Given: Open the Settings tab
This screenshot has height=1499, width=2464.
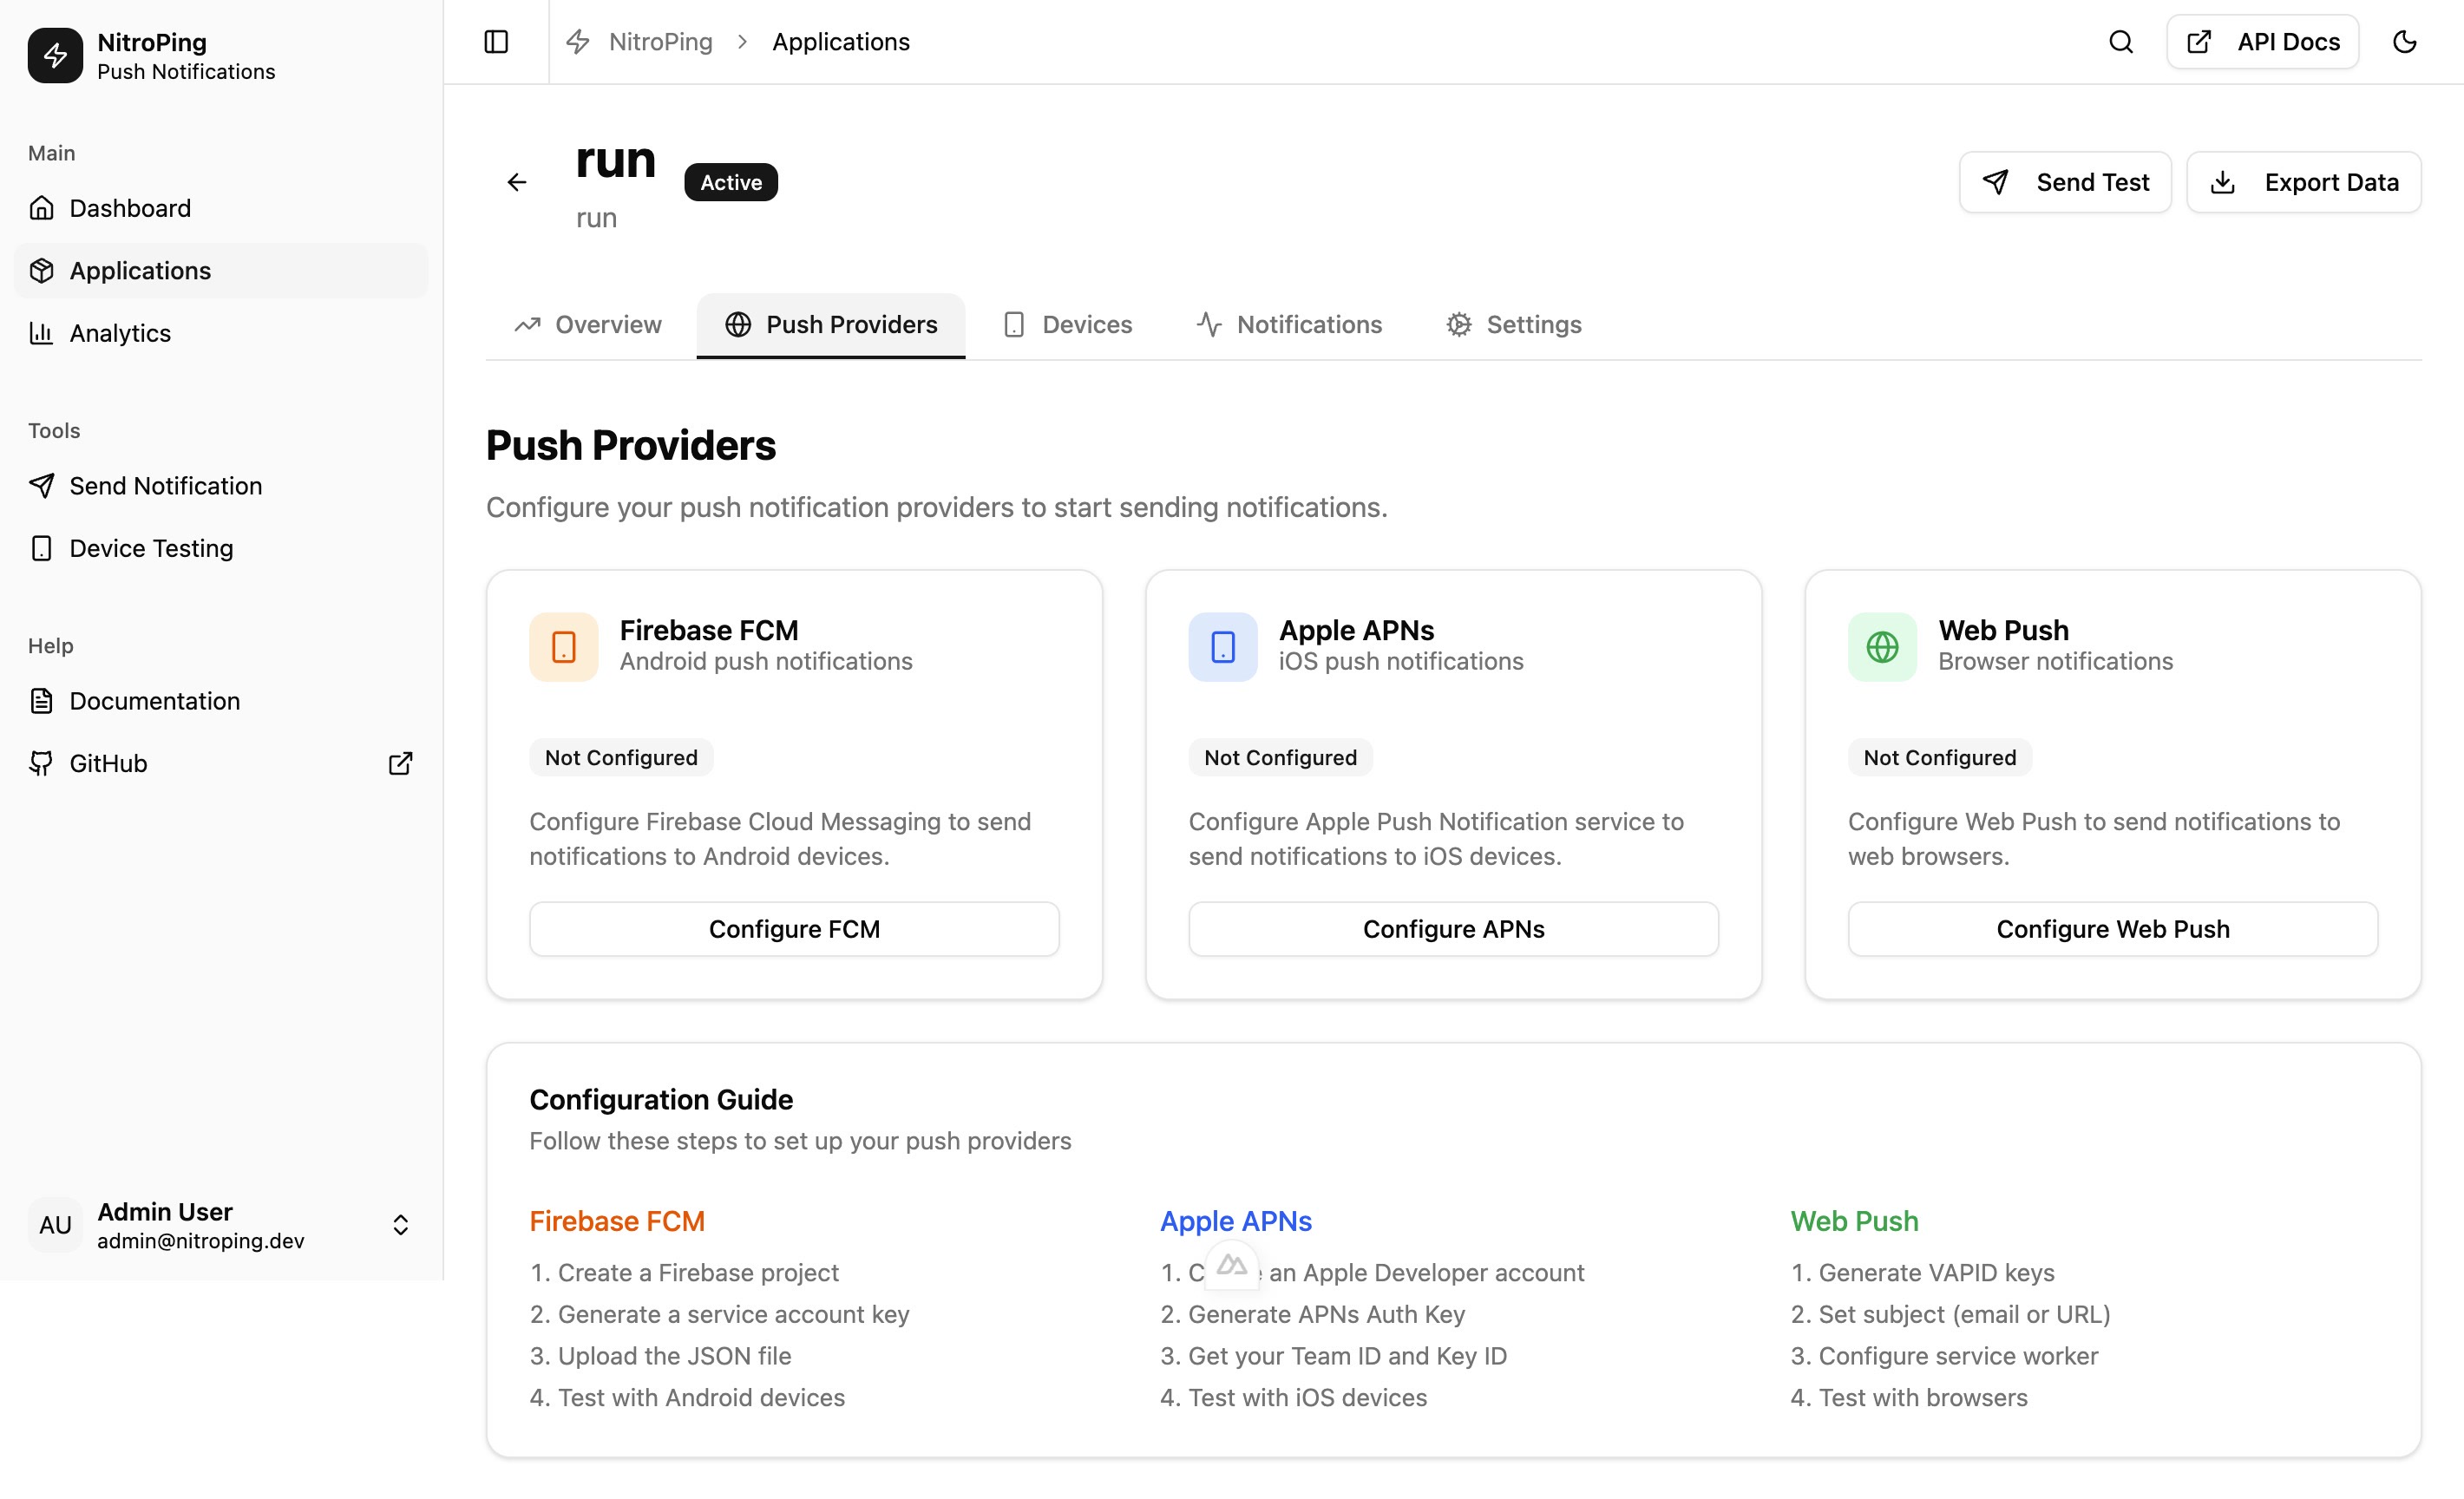Looking at the screenshot, I should coord(1514,325).
